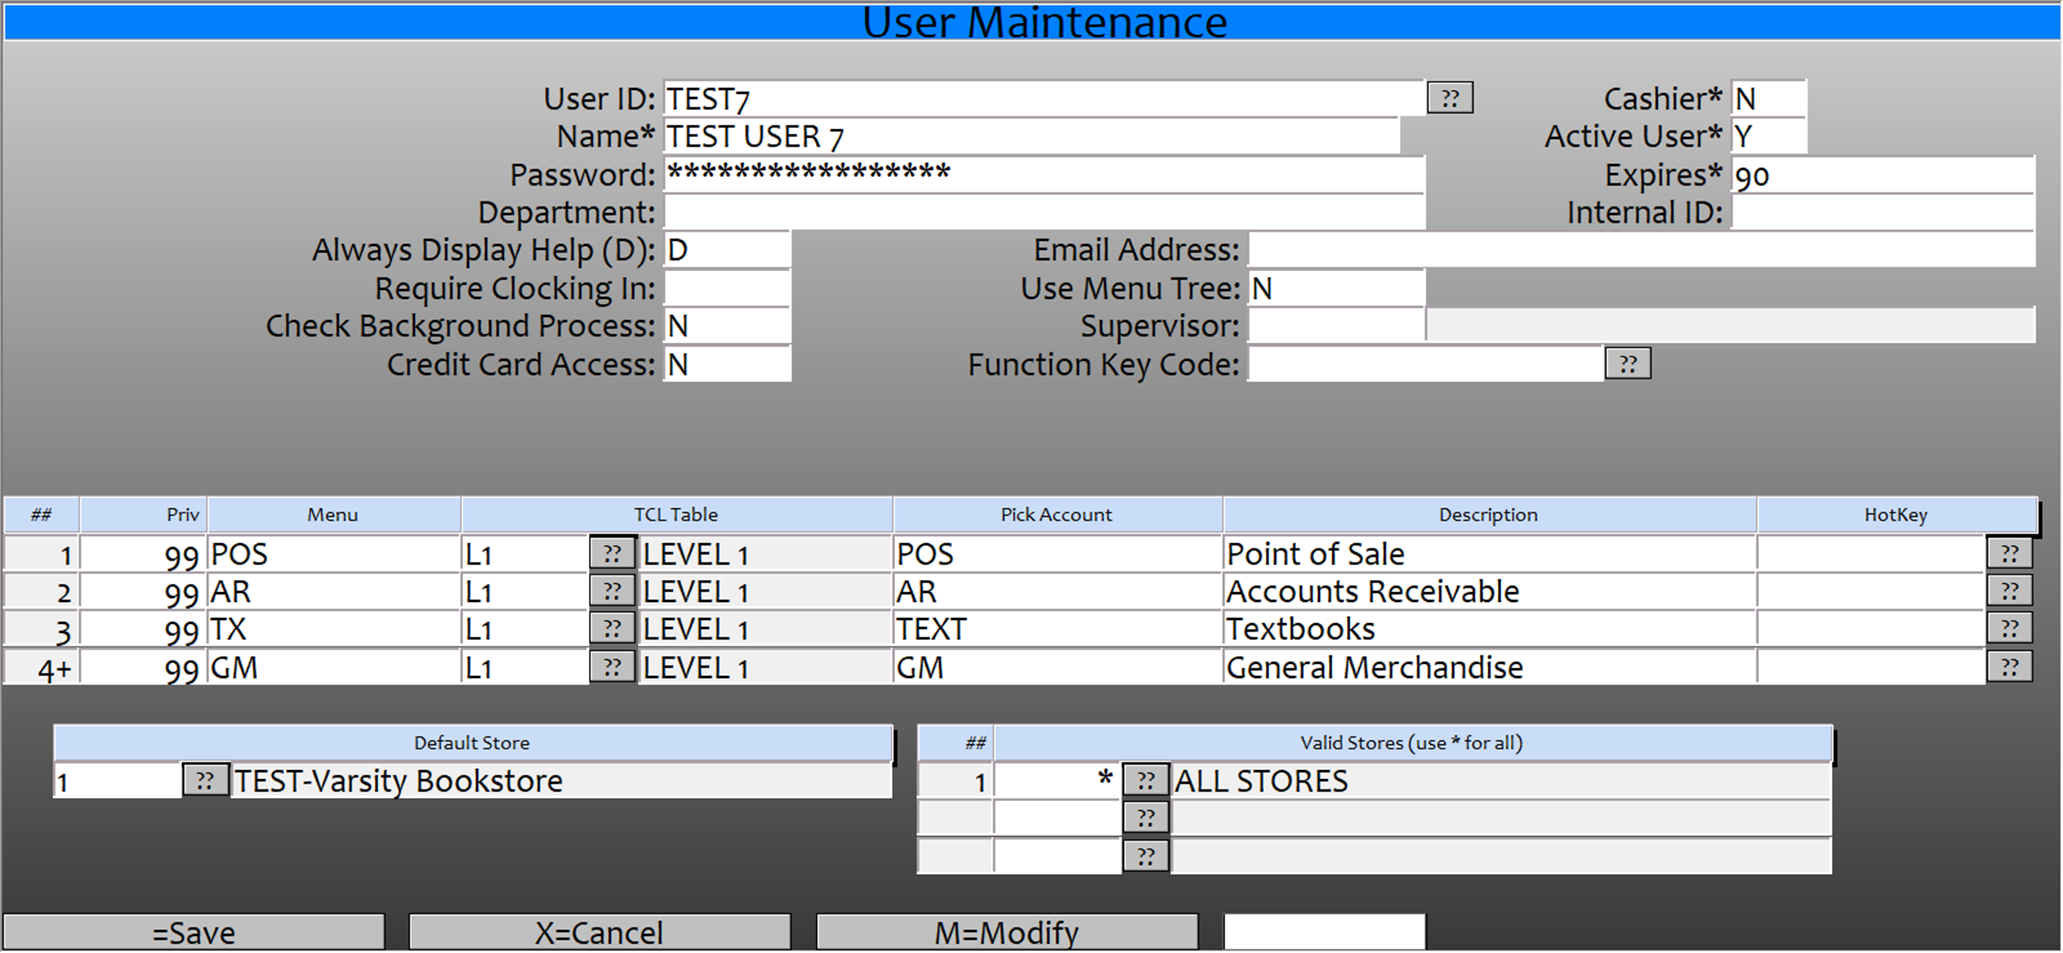Click the Menu column header

333,514
